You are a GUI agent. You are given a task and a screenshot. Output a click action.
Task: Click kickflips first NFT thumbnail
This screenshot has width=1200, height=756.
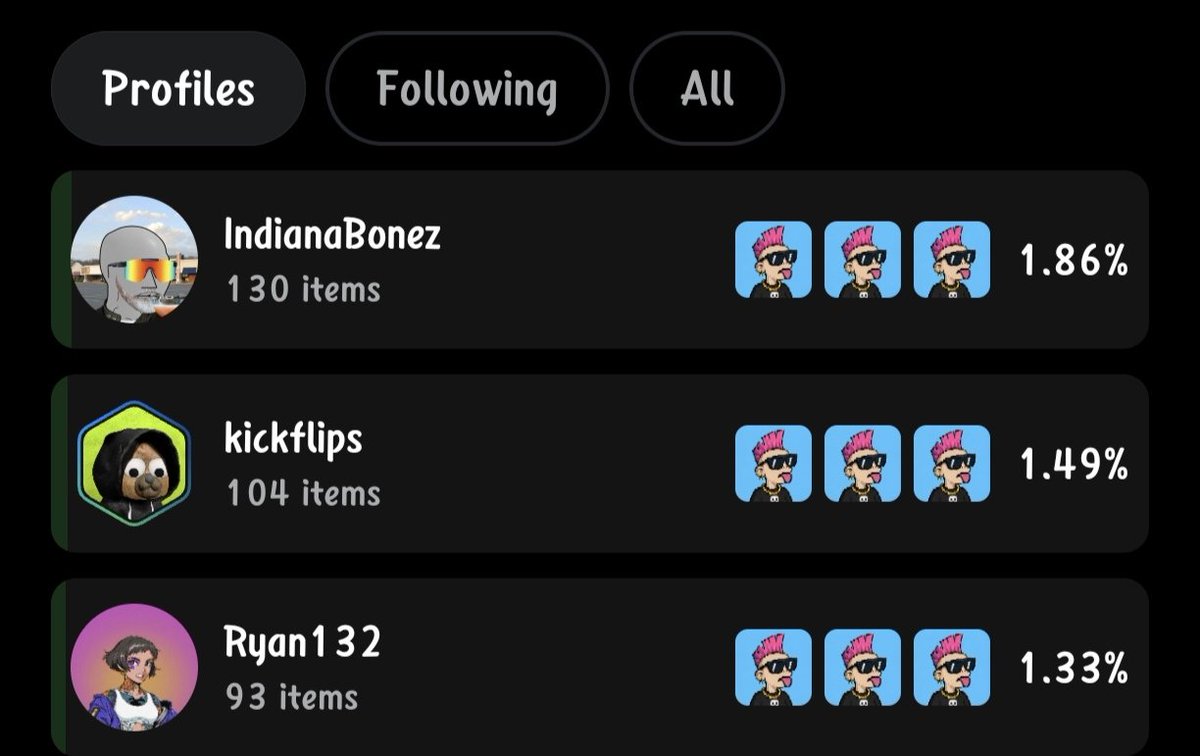pyautogui.click(x=773, y=464)
